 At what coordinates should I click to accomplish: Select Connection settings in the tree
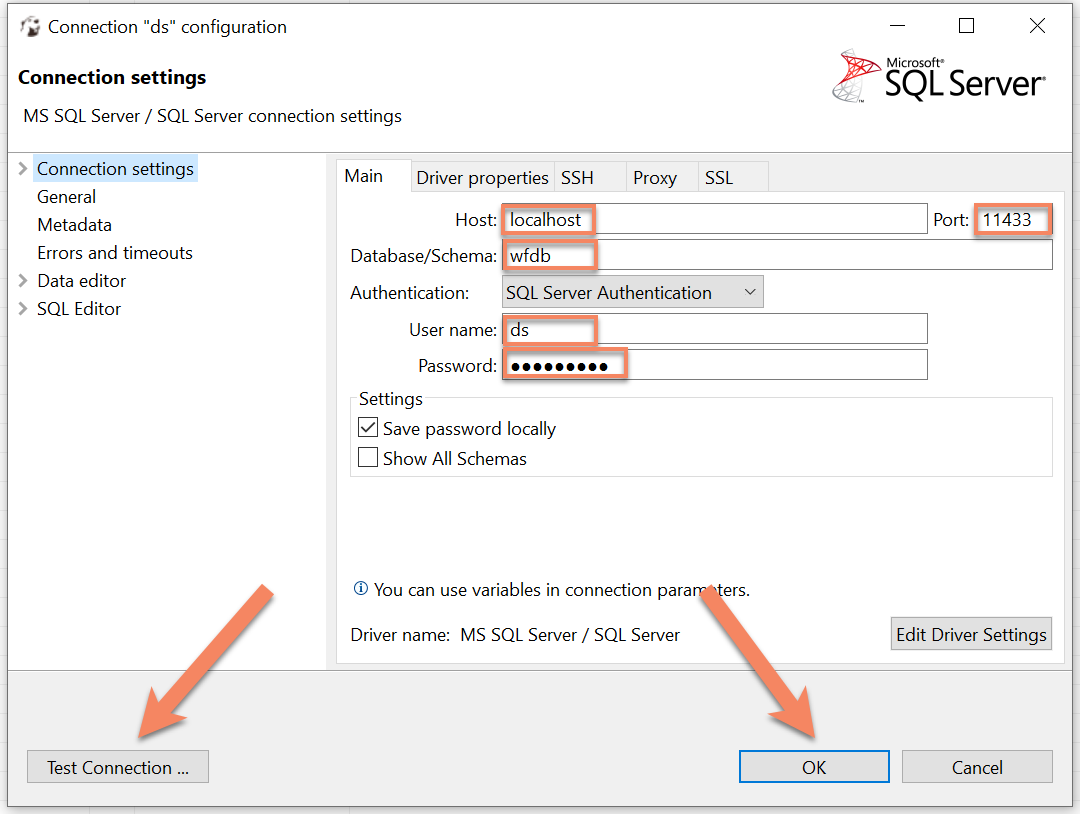click(116, 169)
